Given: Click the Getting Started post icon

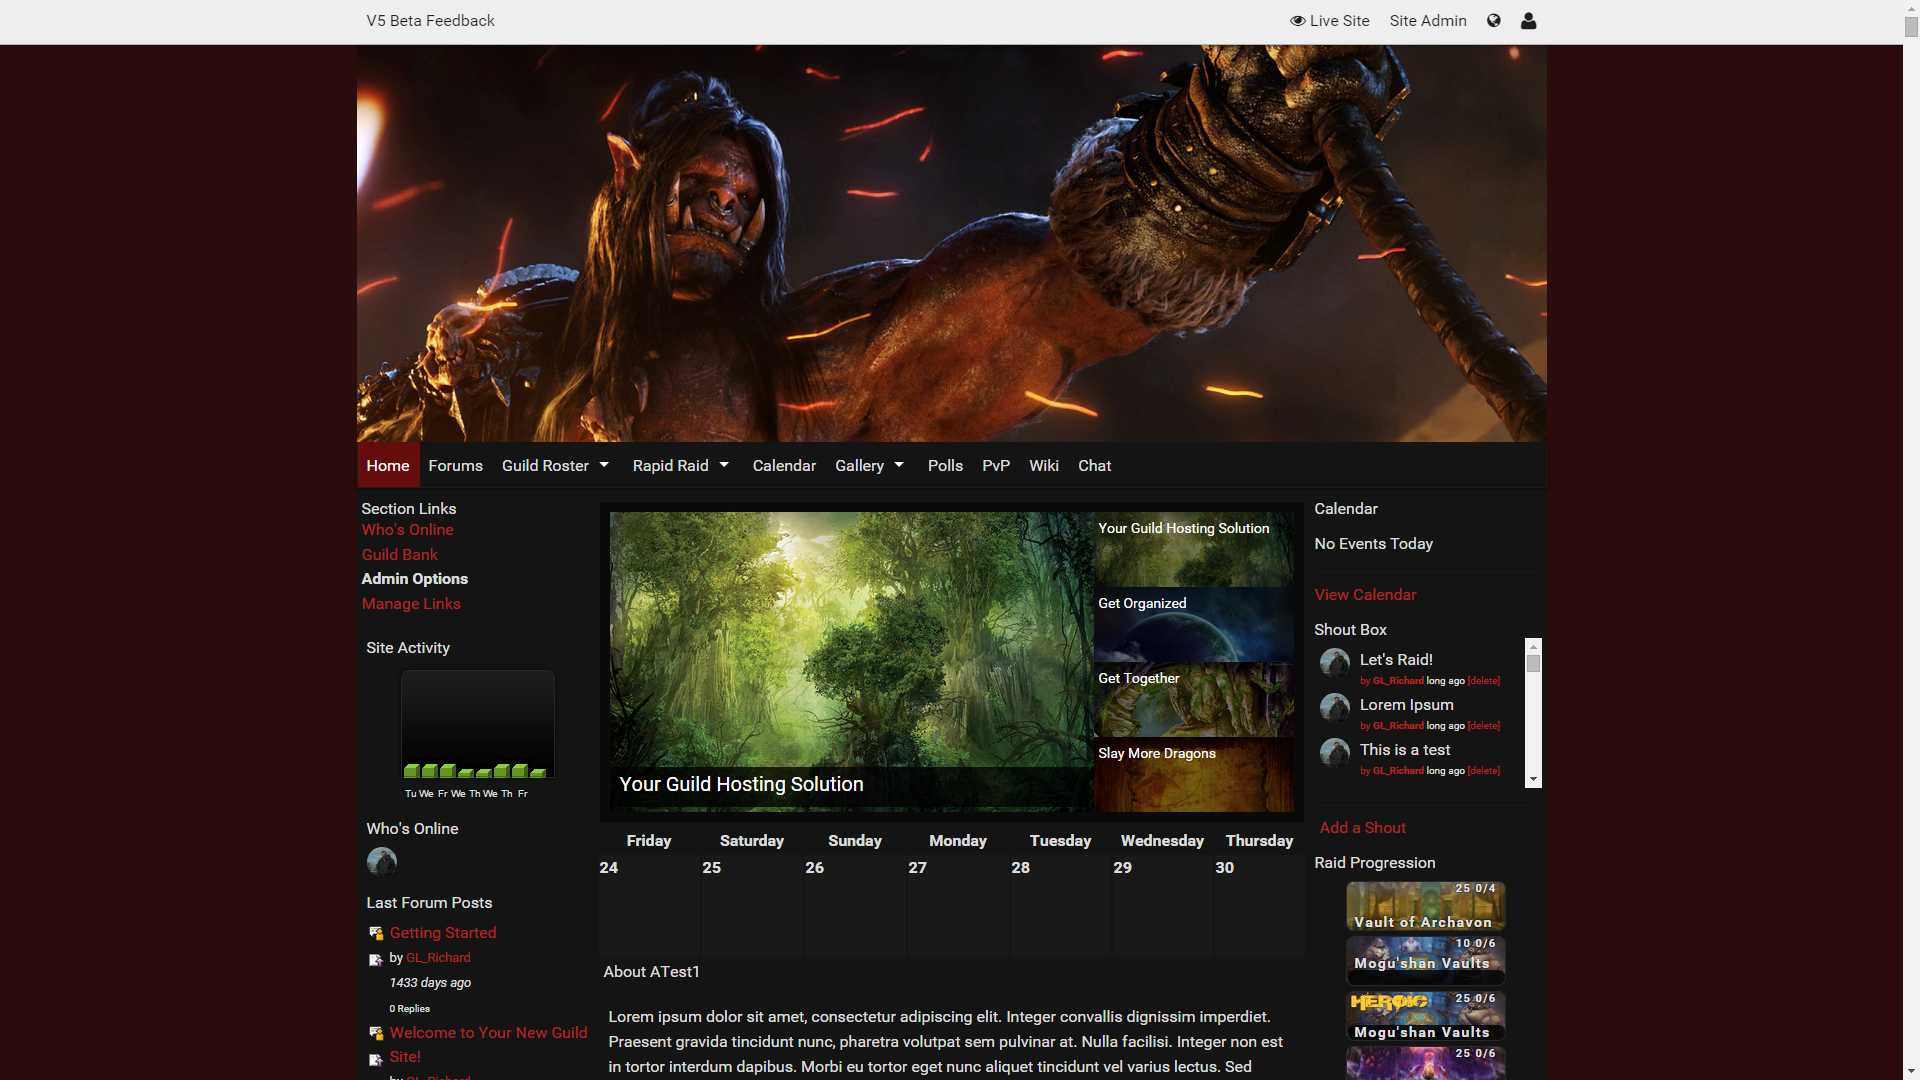Looking at the screenshot, I should [x=376, y=933].
